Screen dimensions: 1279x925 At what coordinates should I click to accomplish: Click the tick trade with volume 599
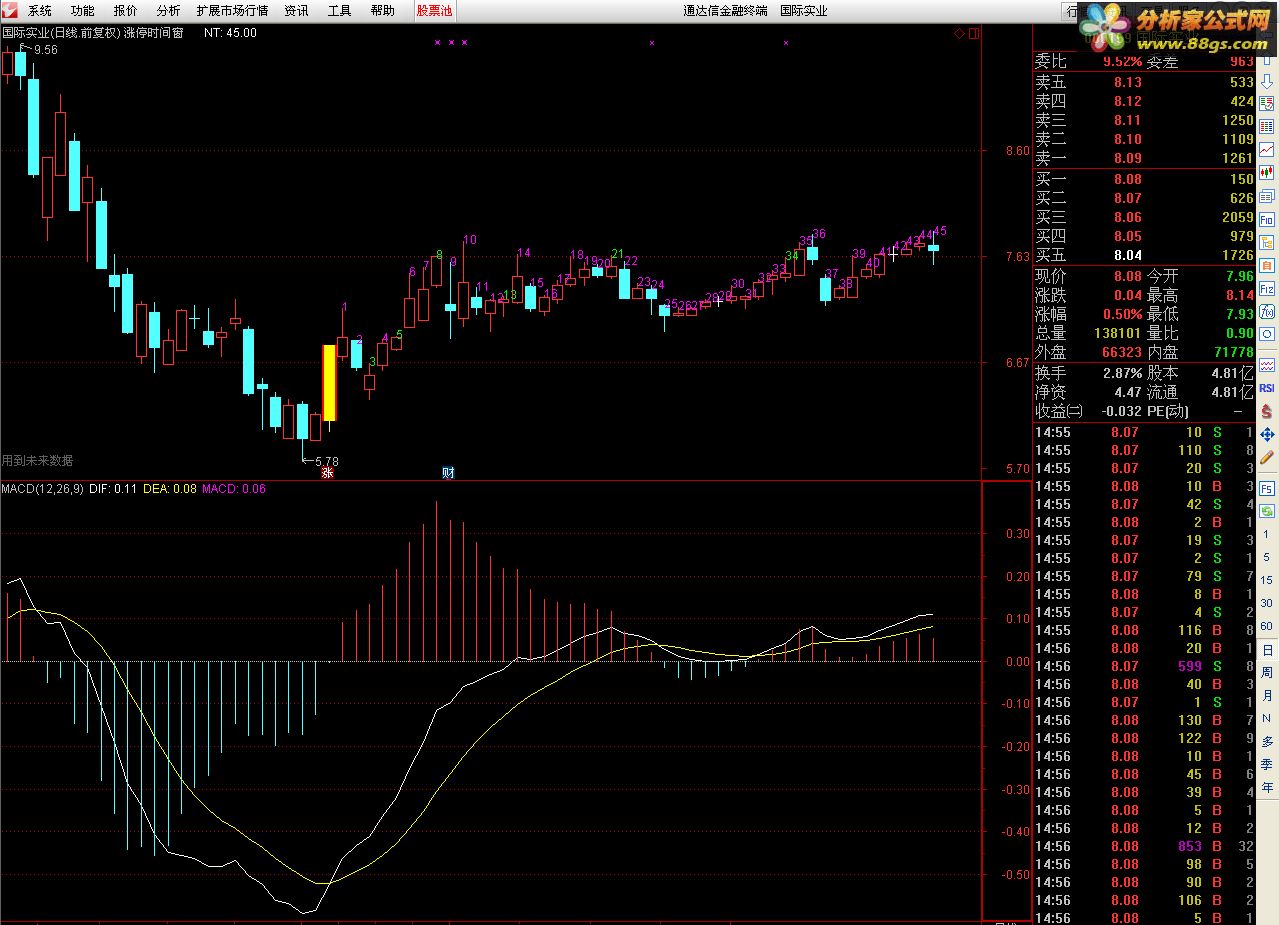pos(1189,666)
